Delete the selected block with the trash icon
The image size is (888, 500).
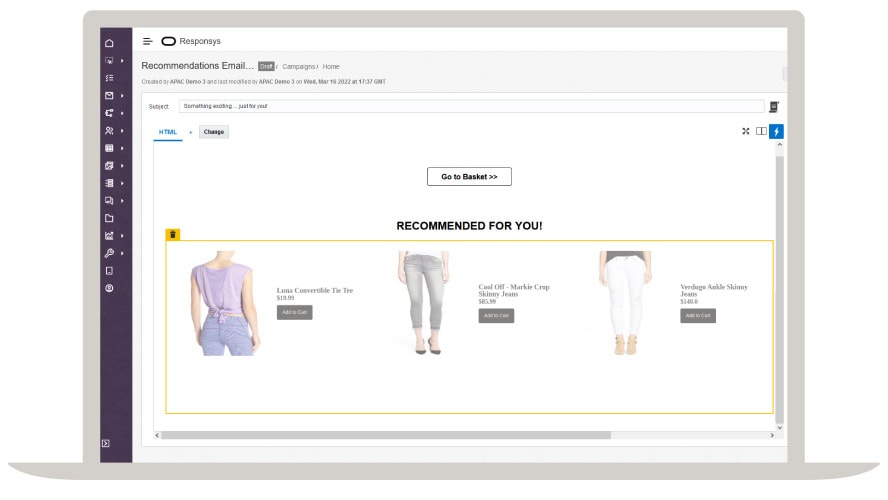[173, 234]
